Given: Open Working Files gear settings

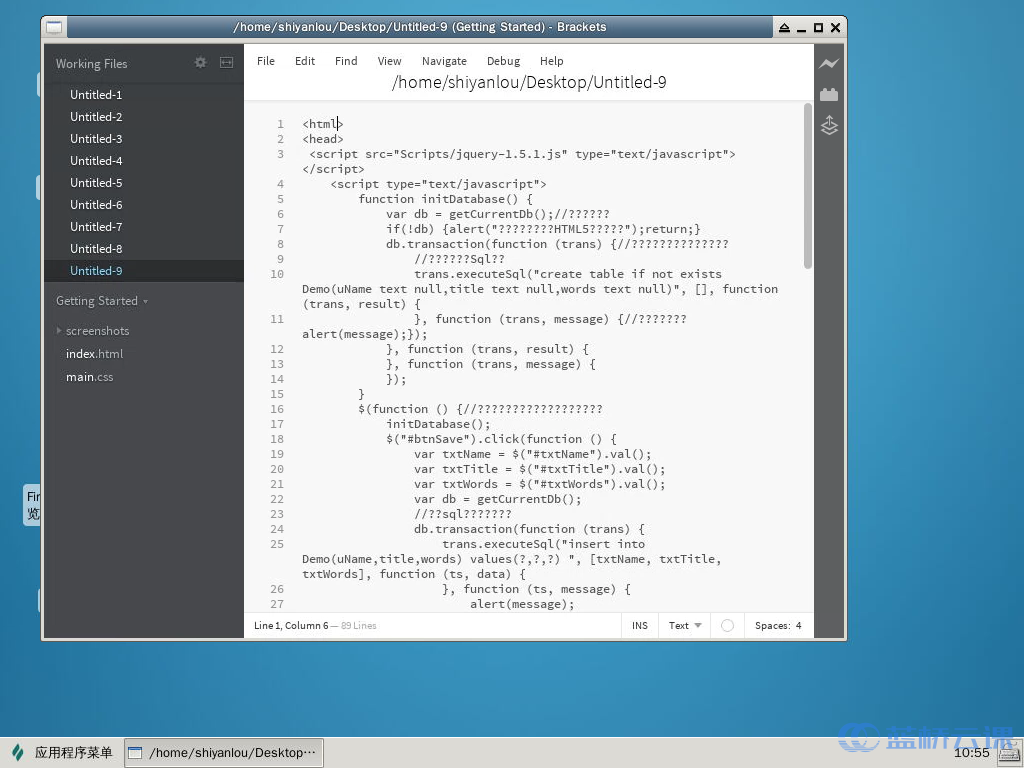Looking at the screenshot, I should pyautogui.click(x=200, y=63).
